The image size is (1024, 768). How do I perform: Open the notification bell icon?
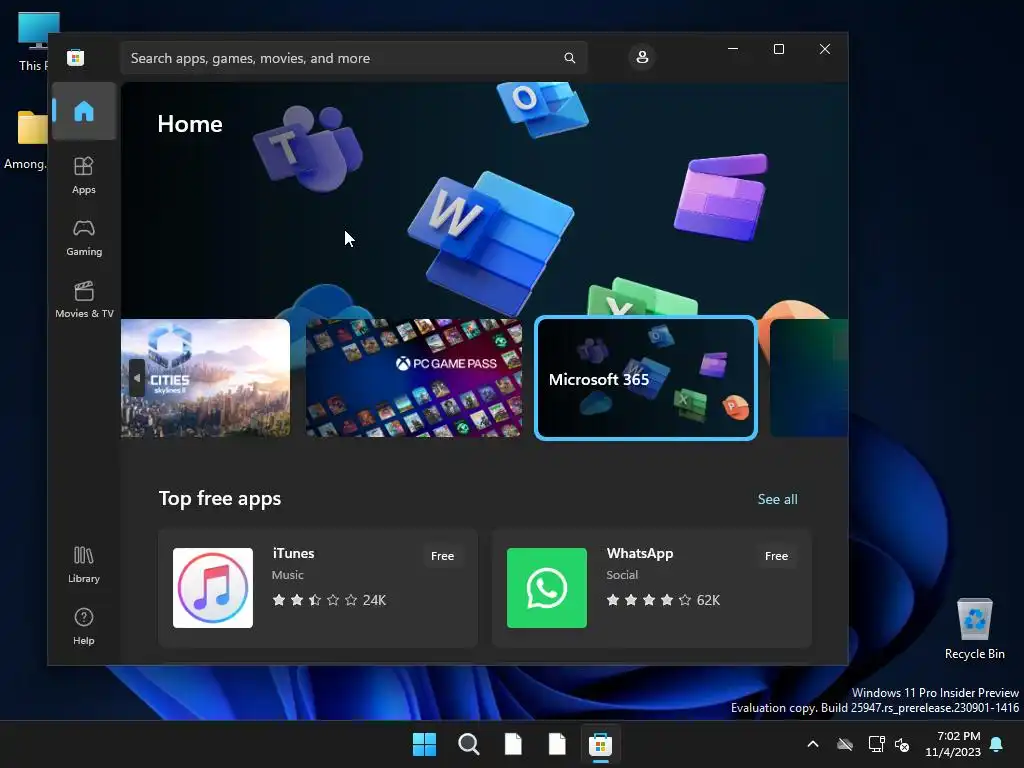pyautogui.click(x=996, y=744)
